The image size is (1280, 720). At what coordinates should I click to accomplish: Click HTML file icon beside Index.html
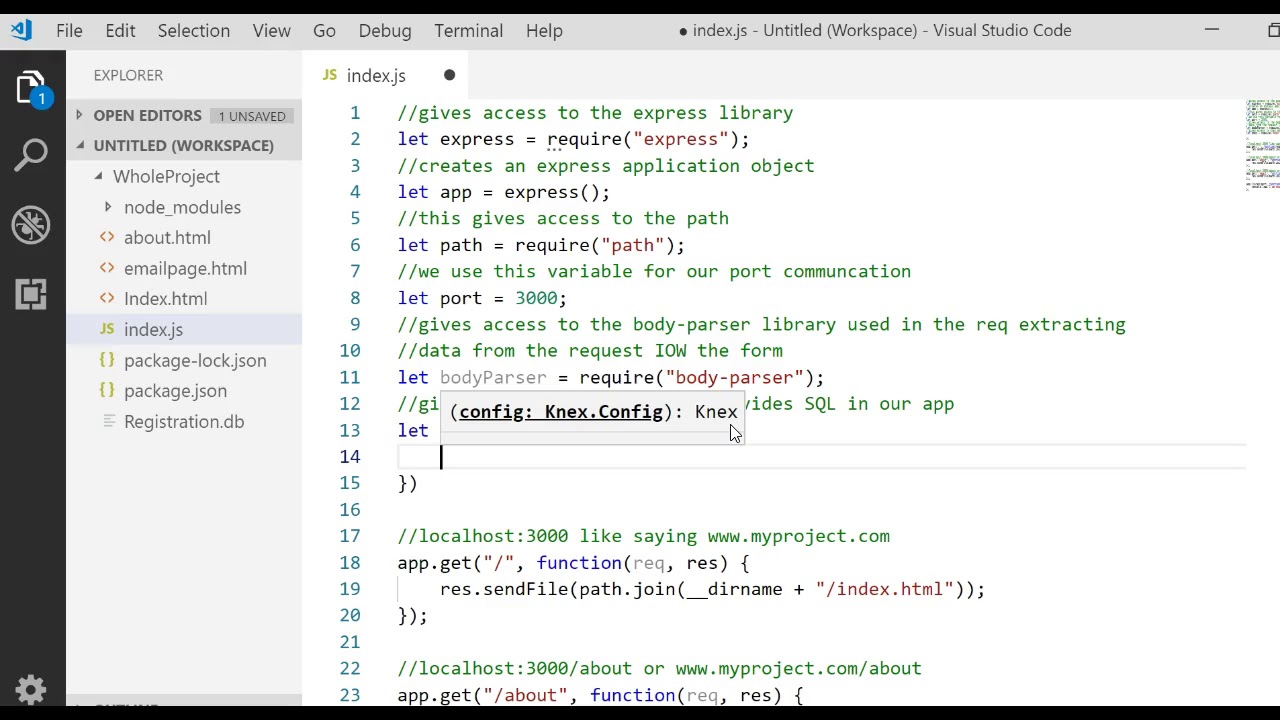click(x=107, y=299)
